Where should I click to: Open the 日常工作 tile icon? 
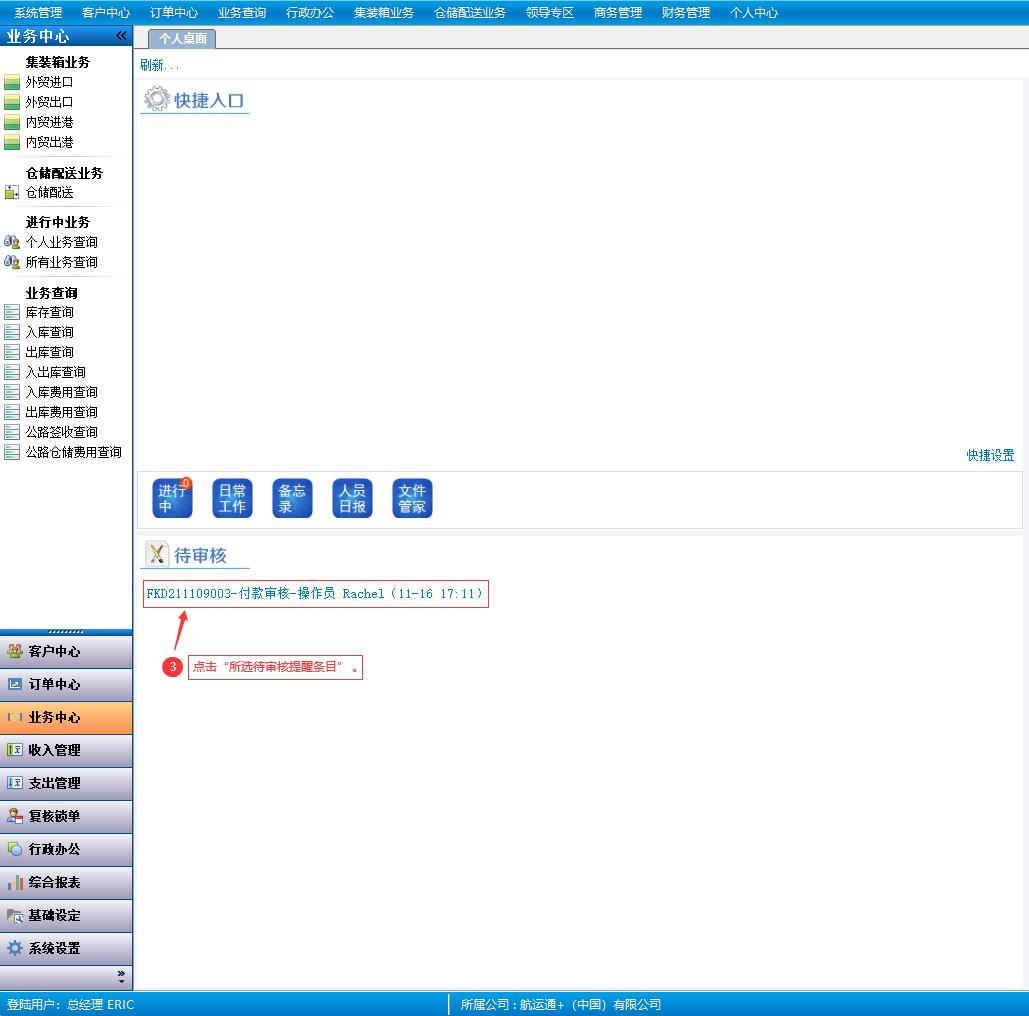coord(232,498)
